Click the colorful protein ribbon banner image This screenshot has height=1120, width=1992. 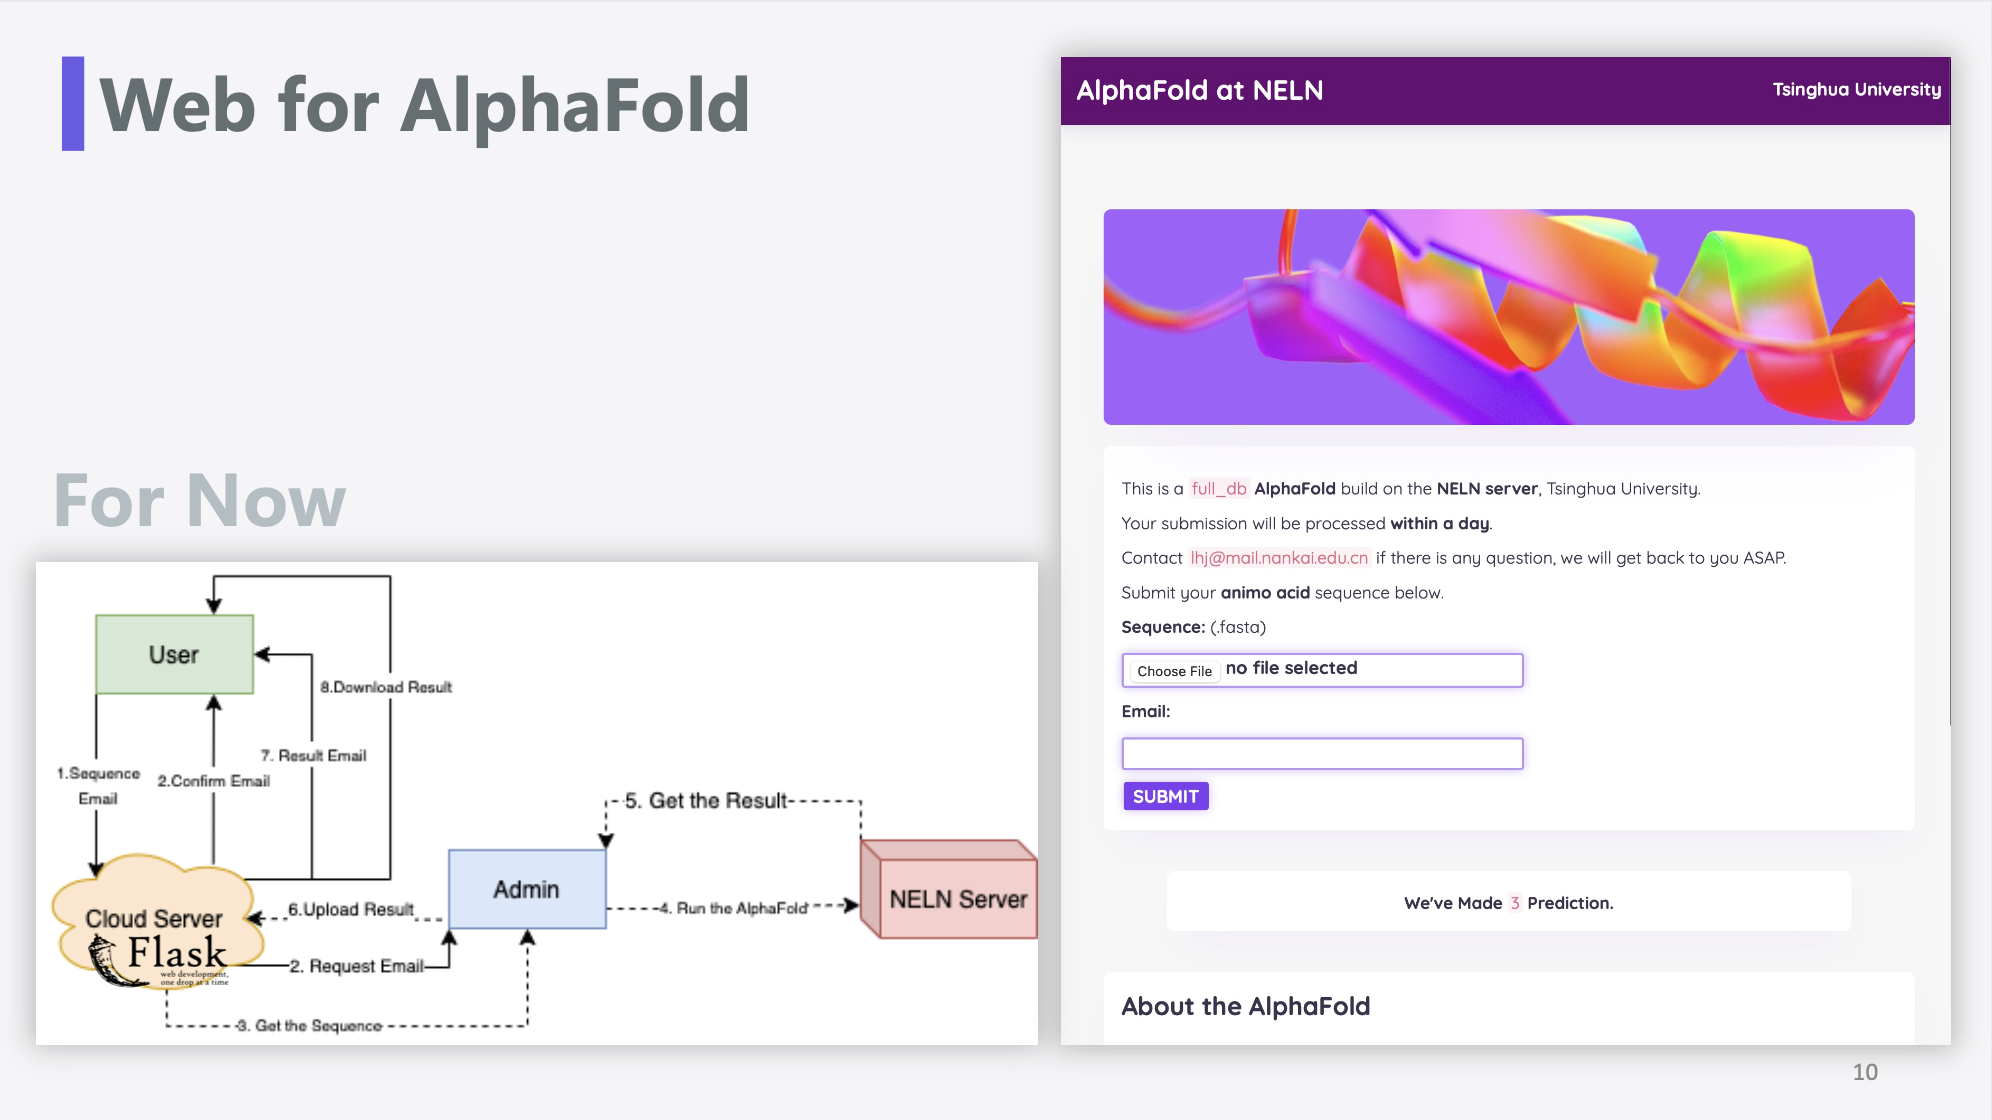pos(1508,317)
